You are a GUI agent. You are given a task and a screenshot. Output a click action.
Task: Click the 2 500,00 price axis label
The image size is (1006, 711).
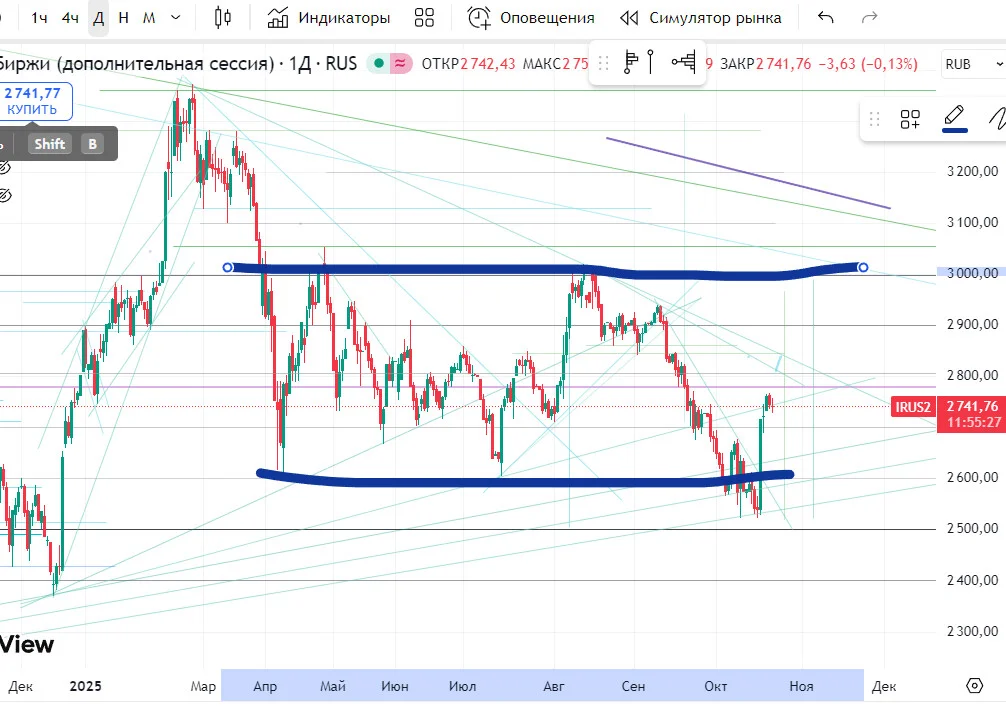point(973,528)
